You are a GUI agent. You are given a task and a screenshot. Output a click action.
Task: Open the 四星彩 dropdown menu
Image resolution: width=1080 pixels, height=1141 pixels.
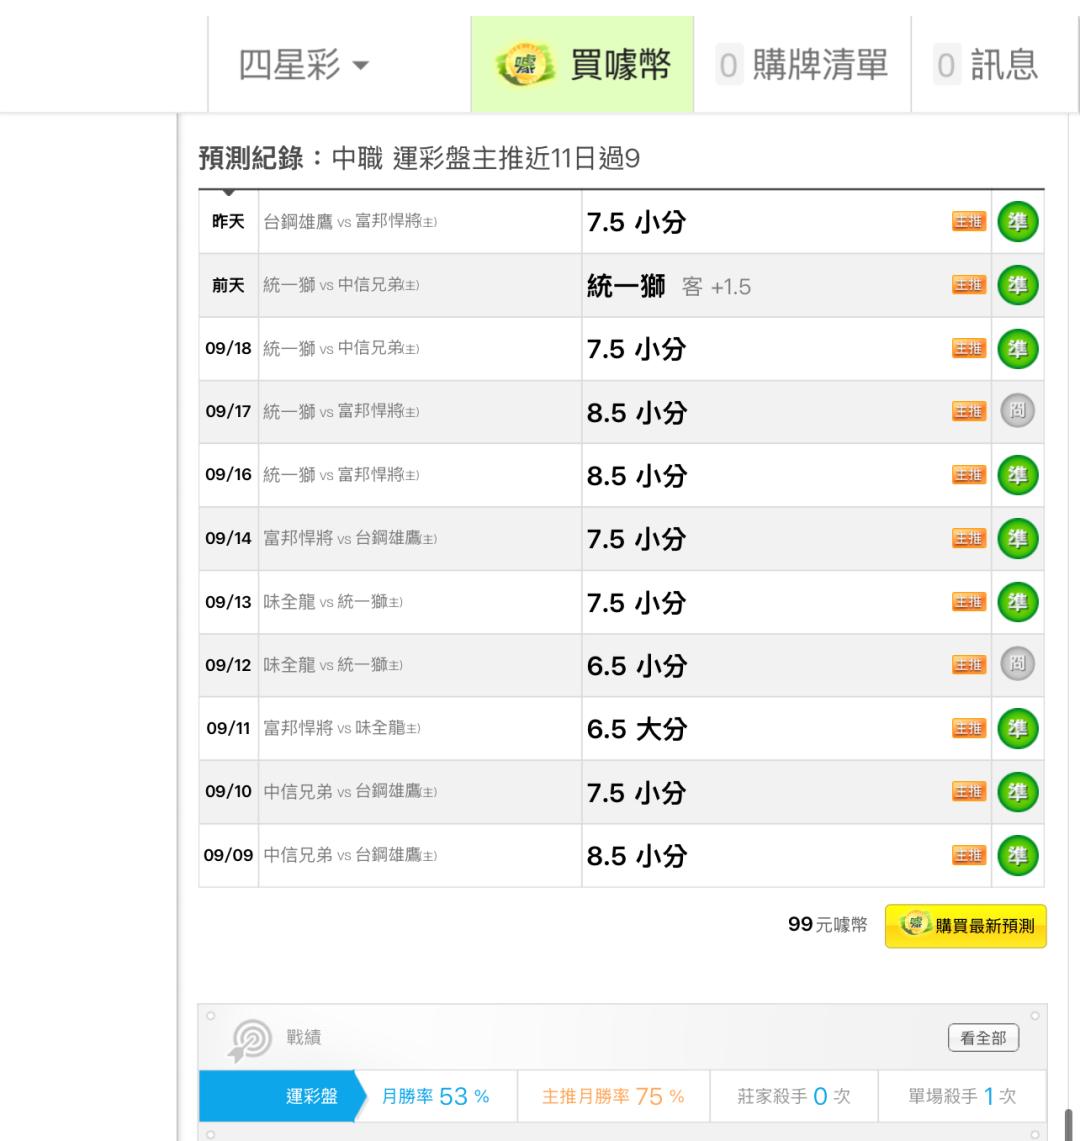tap(303, 65)
